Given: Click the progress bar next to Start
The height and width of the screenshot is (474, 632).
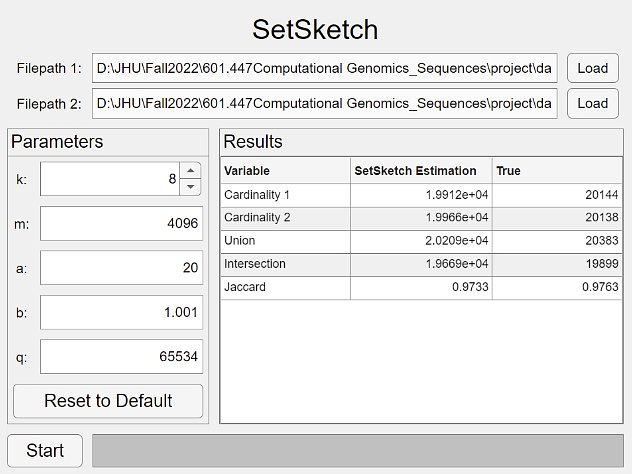Looking at the screenshot, I should point(357,450).
